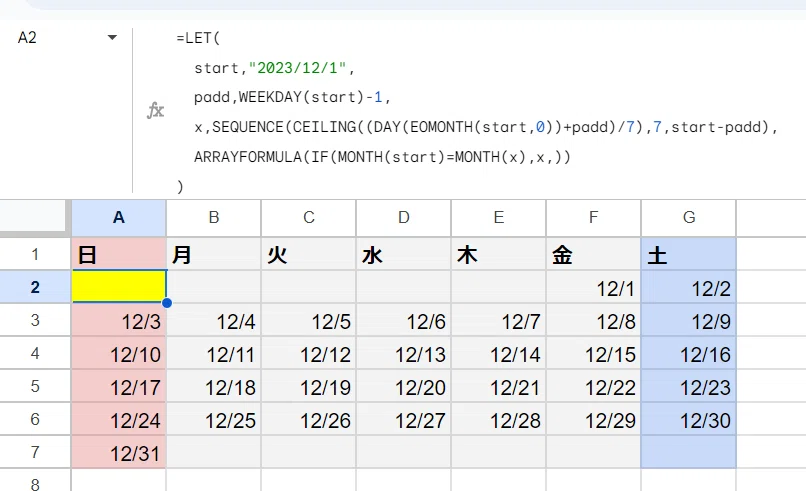This screenshot has height=491, width=806.
Task: Click the cell showing 12/13
Action: (404, 353)
